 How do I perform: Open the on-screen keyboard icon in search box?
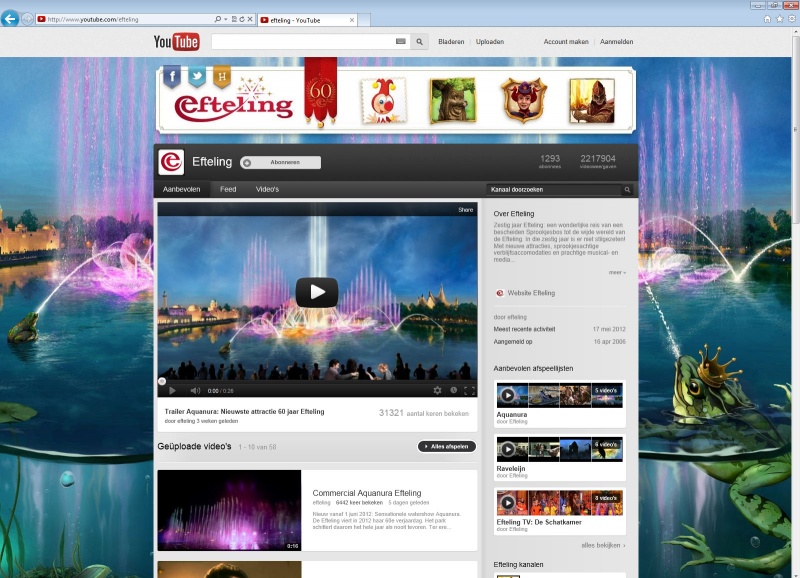pyautogui.click(x=401, y=41)
